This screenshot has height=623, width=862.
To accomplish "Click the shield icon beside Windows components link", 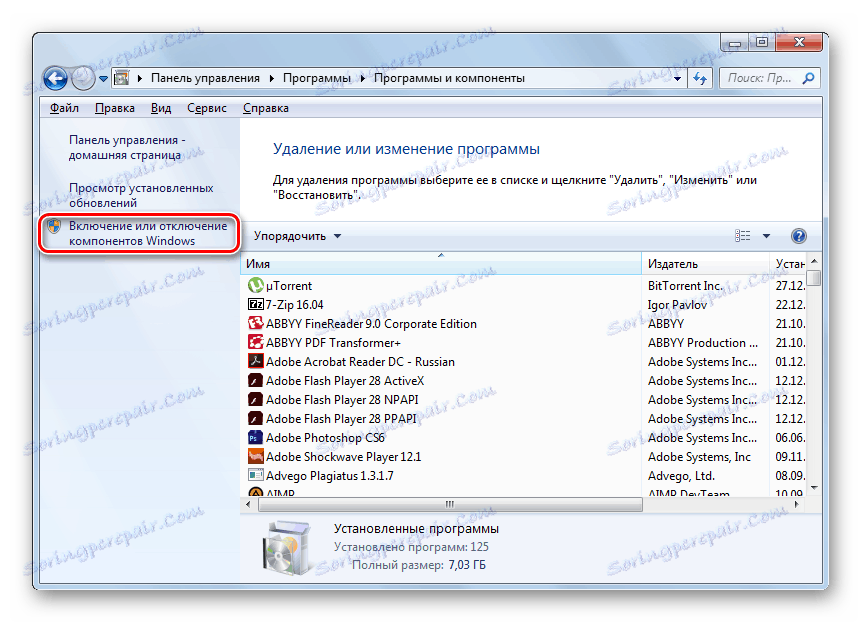I will click(54, 226).
